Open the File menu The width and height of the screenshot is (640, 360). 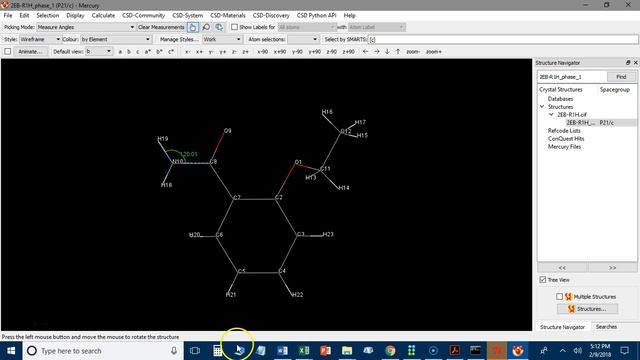(x=8, y=15)
